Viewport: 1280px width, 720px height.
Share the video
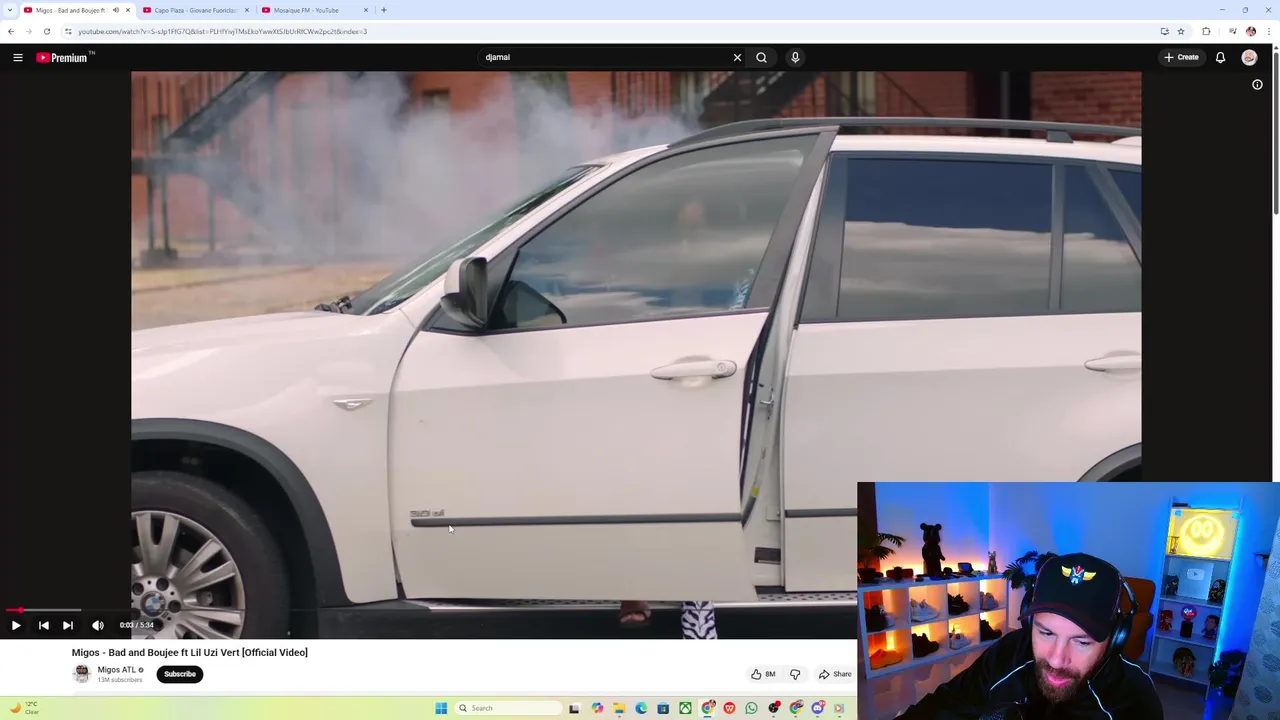click(x=834, y=674)
